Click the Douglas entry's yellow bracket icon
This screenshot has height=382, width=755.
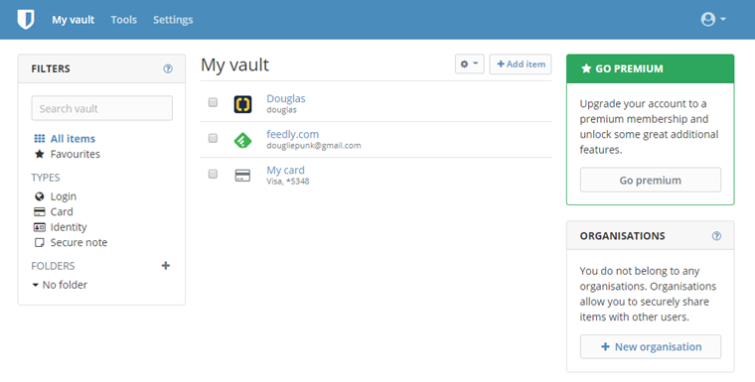point(243,104)
